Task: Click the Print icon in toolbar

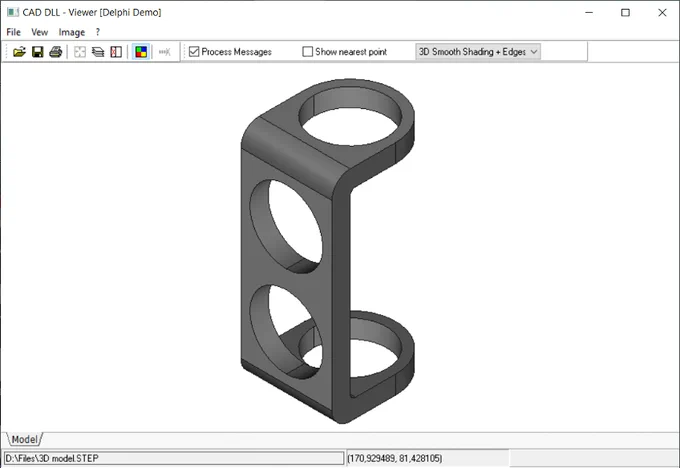Action: 56,52
